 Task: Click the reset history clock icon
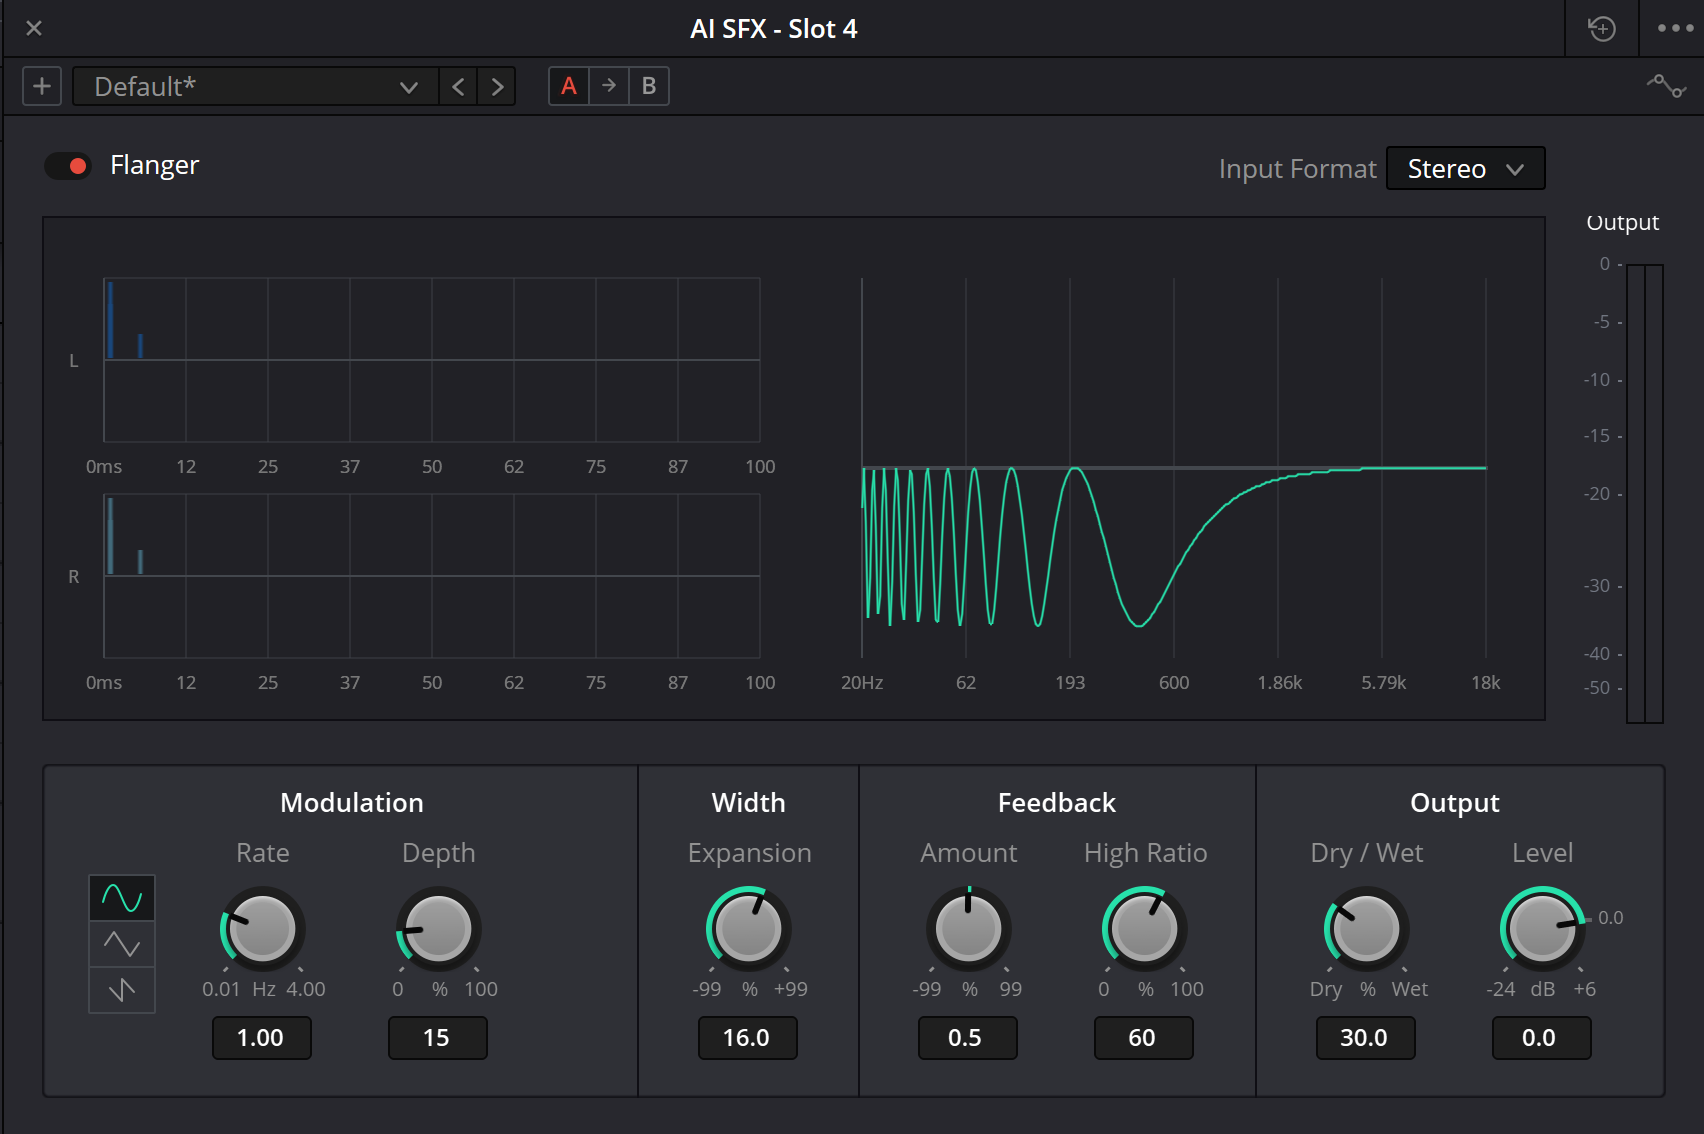(x=1602, y=28)
